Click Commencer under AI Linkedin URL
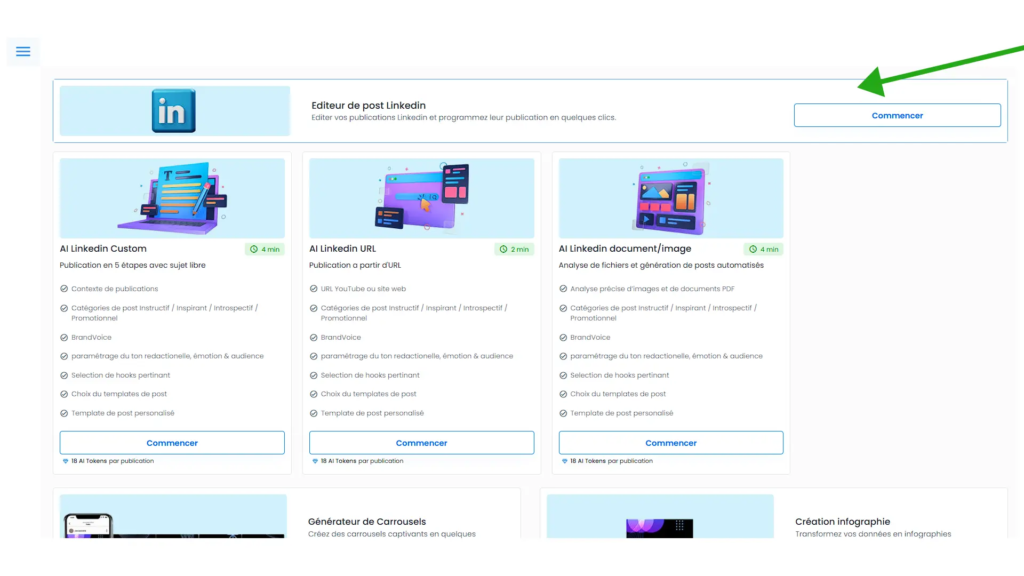The height and width of the screenshot is (576, 1024). [x=421, y=443]
